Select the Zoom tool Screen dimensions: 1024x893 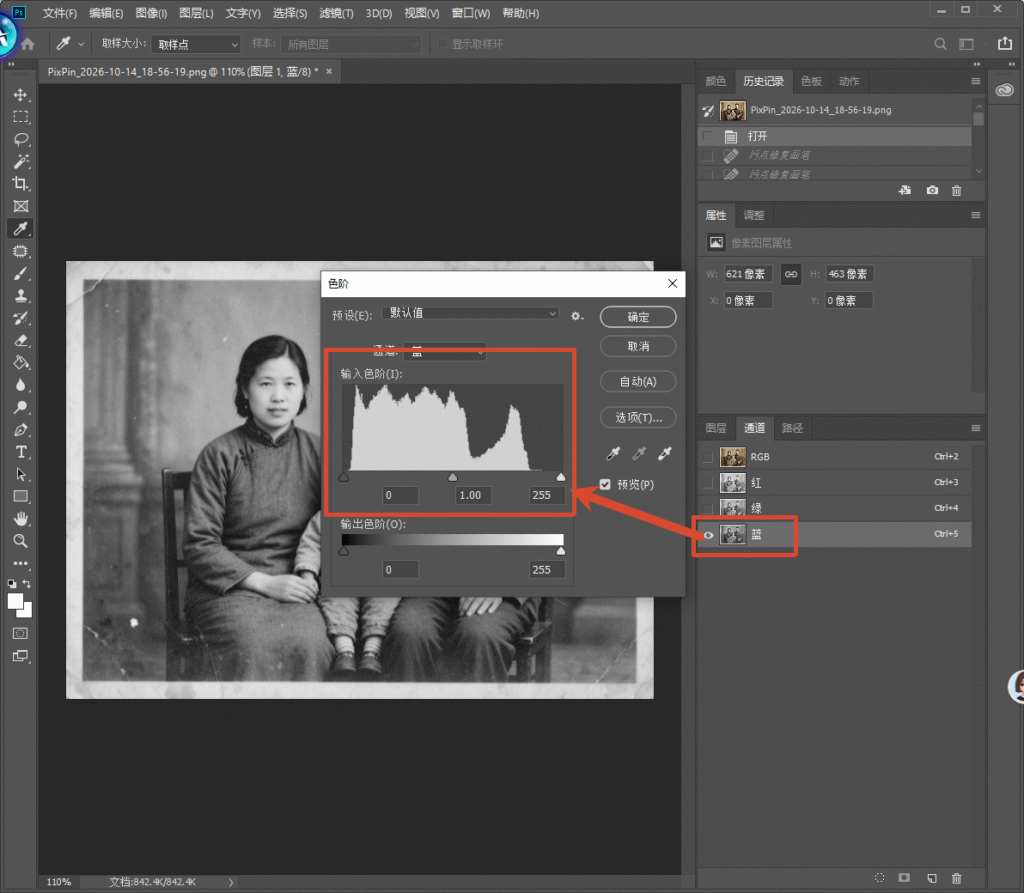point(21,541)
